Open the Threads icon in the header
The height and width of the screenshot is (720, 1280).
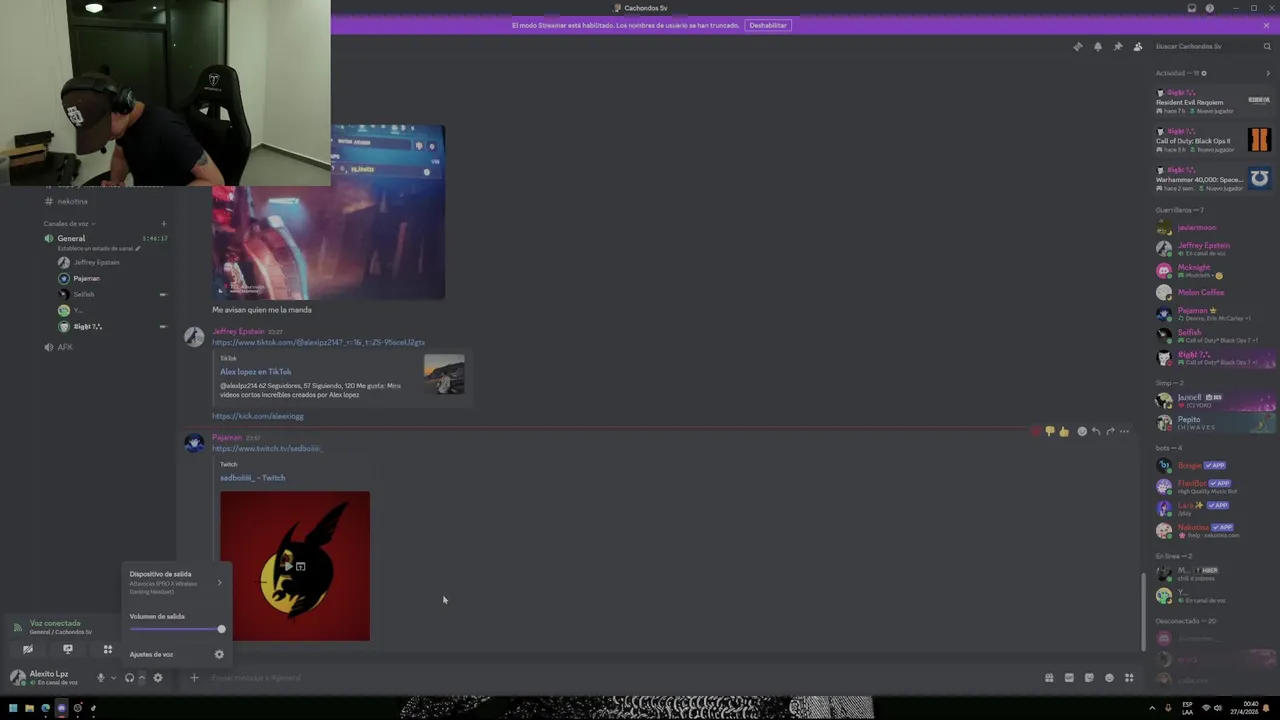click(1077, 46)
